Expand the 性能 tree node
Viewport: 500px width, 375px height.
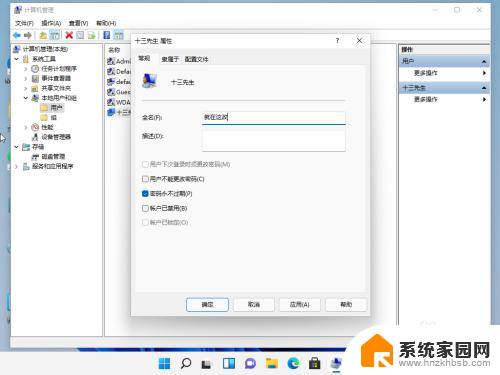(26, 127)
